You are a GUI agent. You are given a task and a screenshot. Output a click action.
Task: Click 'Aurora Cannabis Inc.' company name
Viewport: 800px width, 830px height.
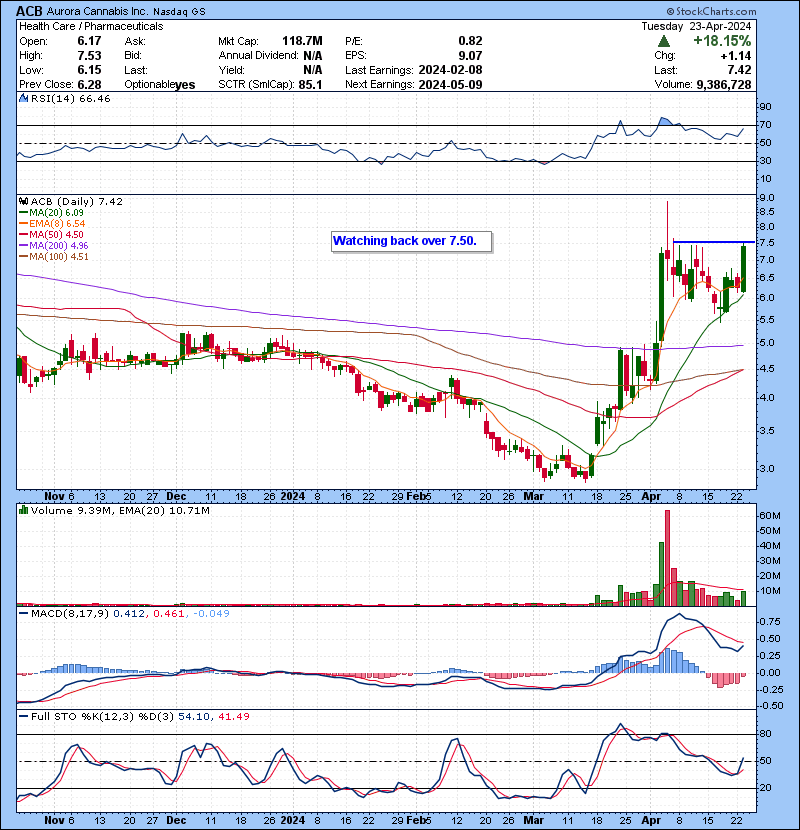pos(97,11)
